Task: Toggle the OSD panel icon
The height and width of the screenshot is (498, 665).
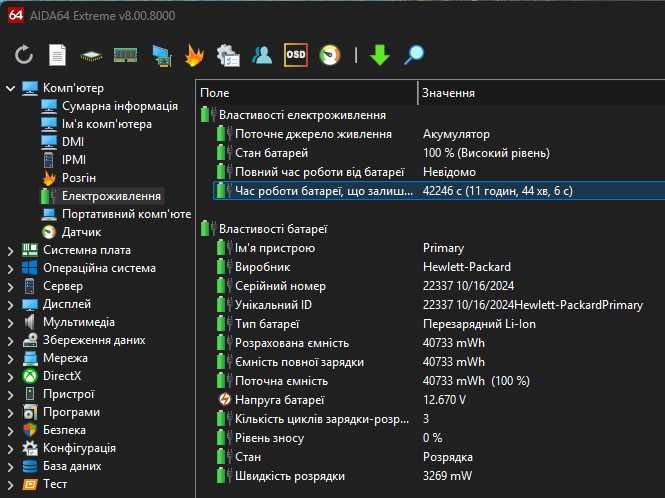Action: [296, 55]
